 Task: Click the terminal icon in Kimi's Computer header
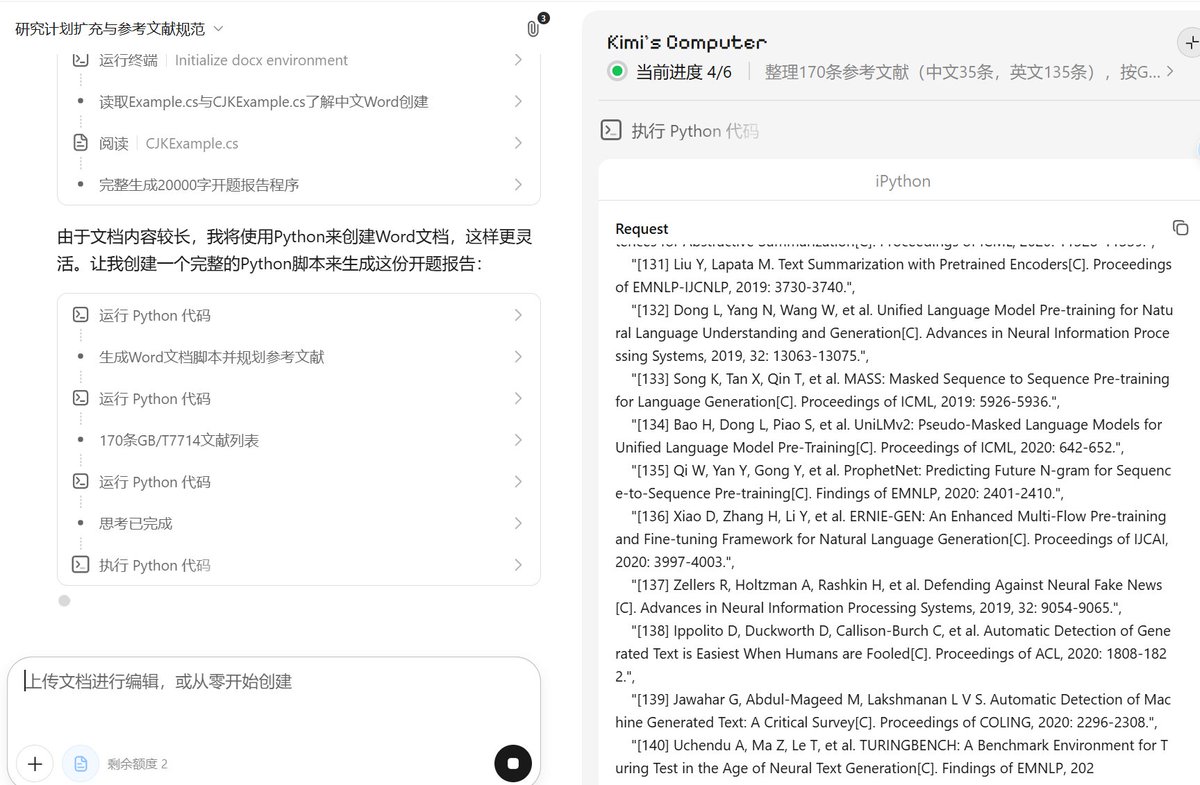click(x=610, y=131)
